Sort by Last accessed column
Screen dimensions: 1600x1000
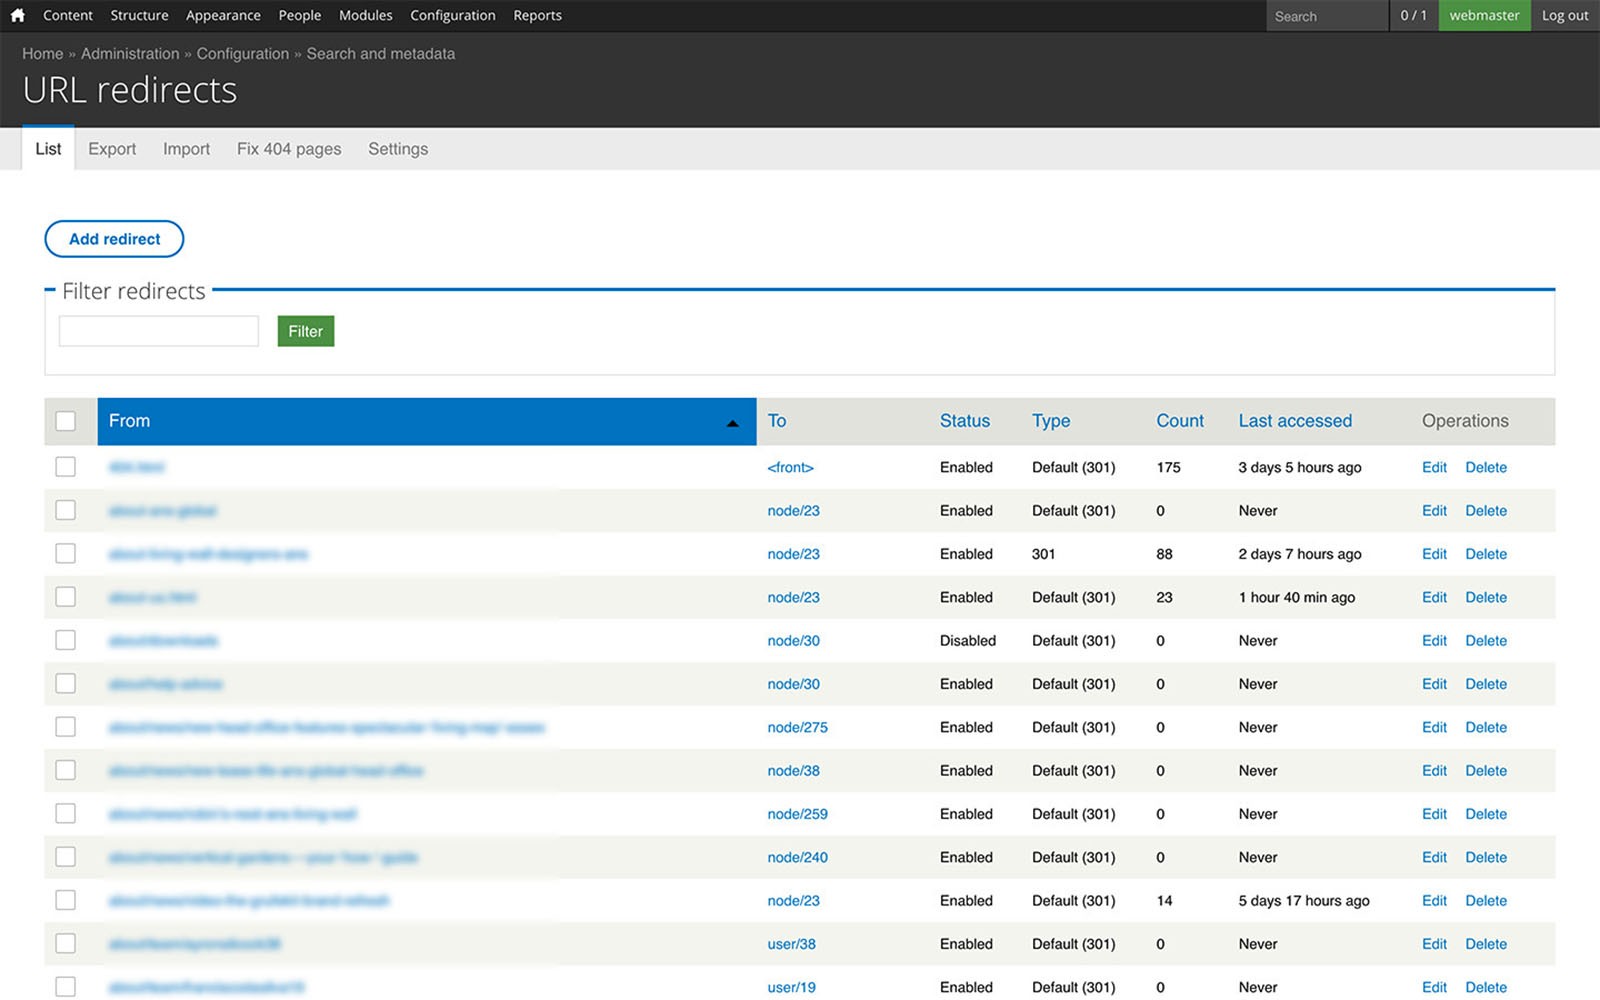coord(1295,421)
